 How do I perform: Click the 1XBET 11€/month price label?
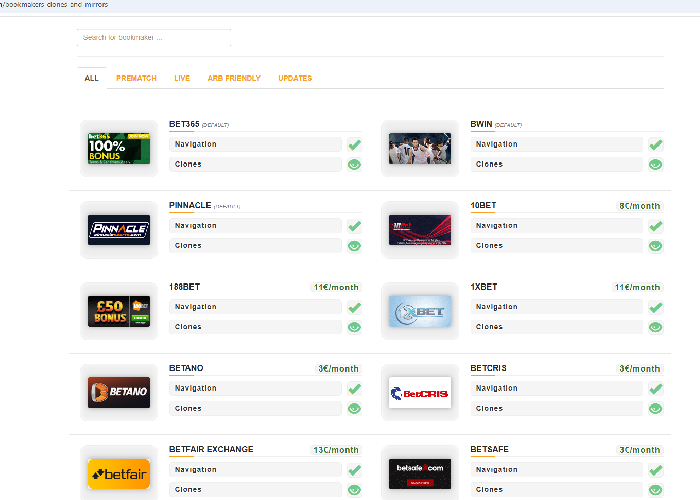pyautogui.click(x=638, y=287)
